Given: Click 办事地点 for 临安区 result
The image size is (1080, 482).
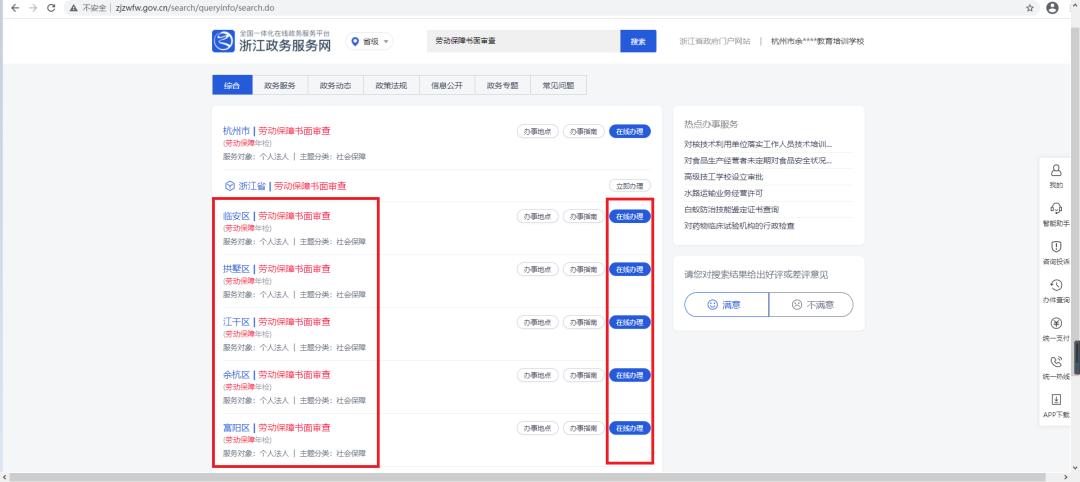Looking at the screenshot, I should [x=538, y=216].
